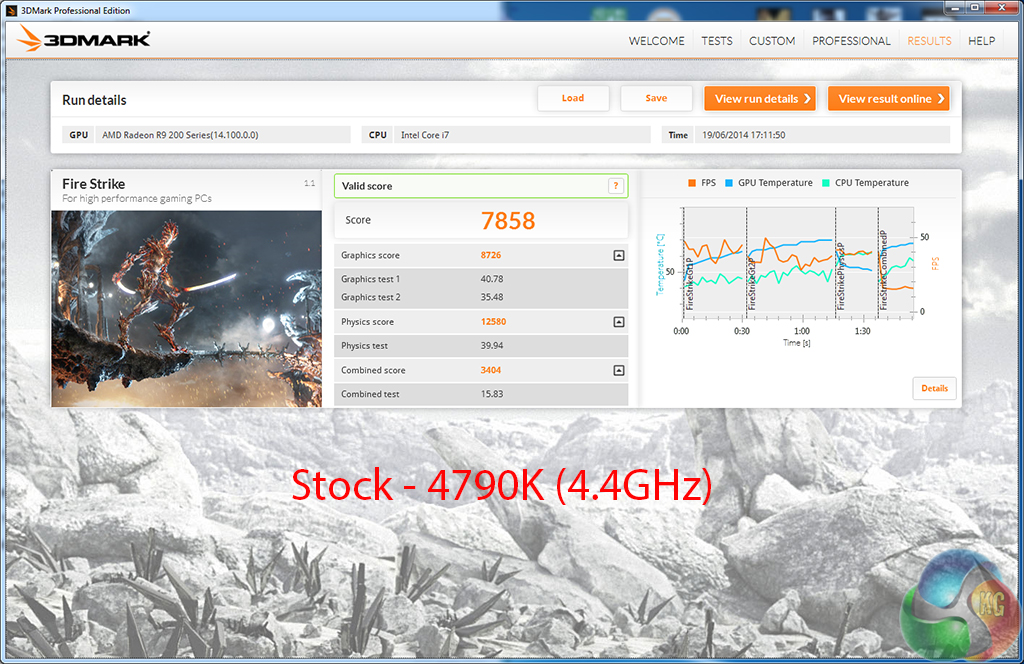Click the orange FPS legend swatch
This screenshot has width=1024, height=664.
692,183
